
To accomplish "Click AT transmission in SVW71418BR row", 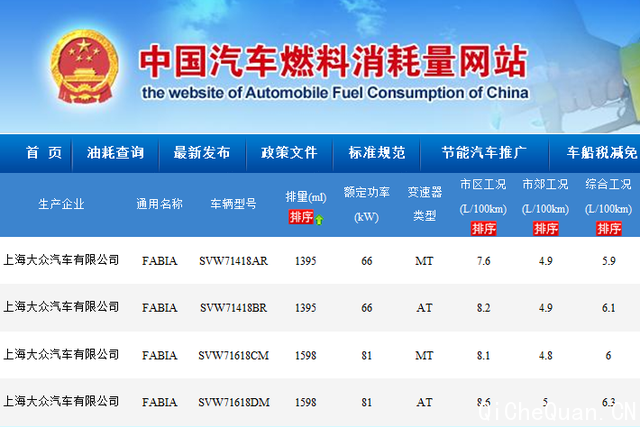I will pyautogui.click(x=424, y=308).
